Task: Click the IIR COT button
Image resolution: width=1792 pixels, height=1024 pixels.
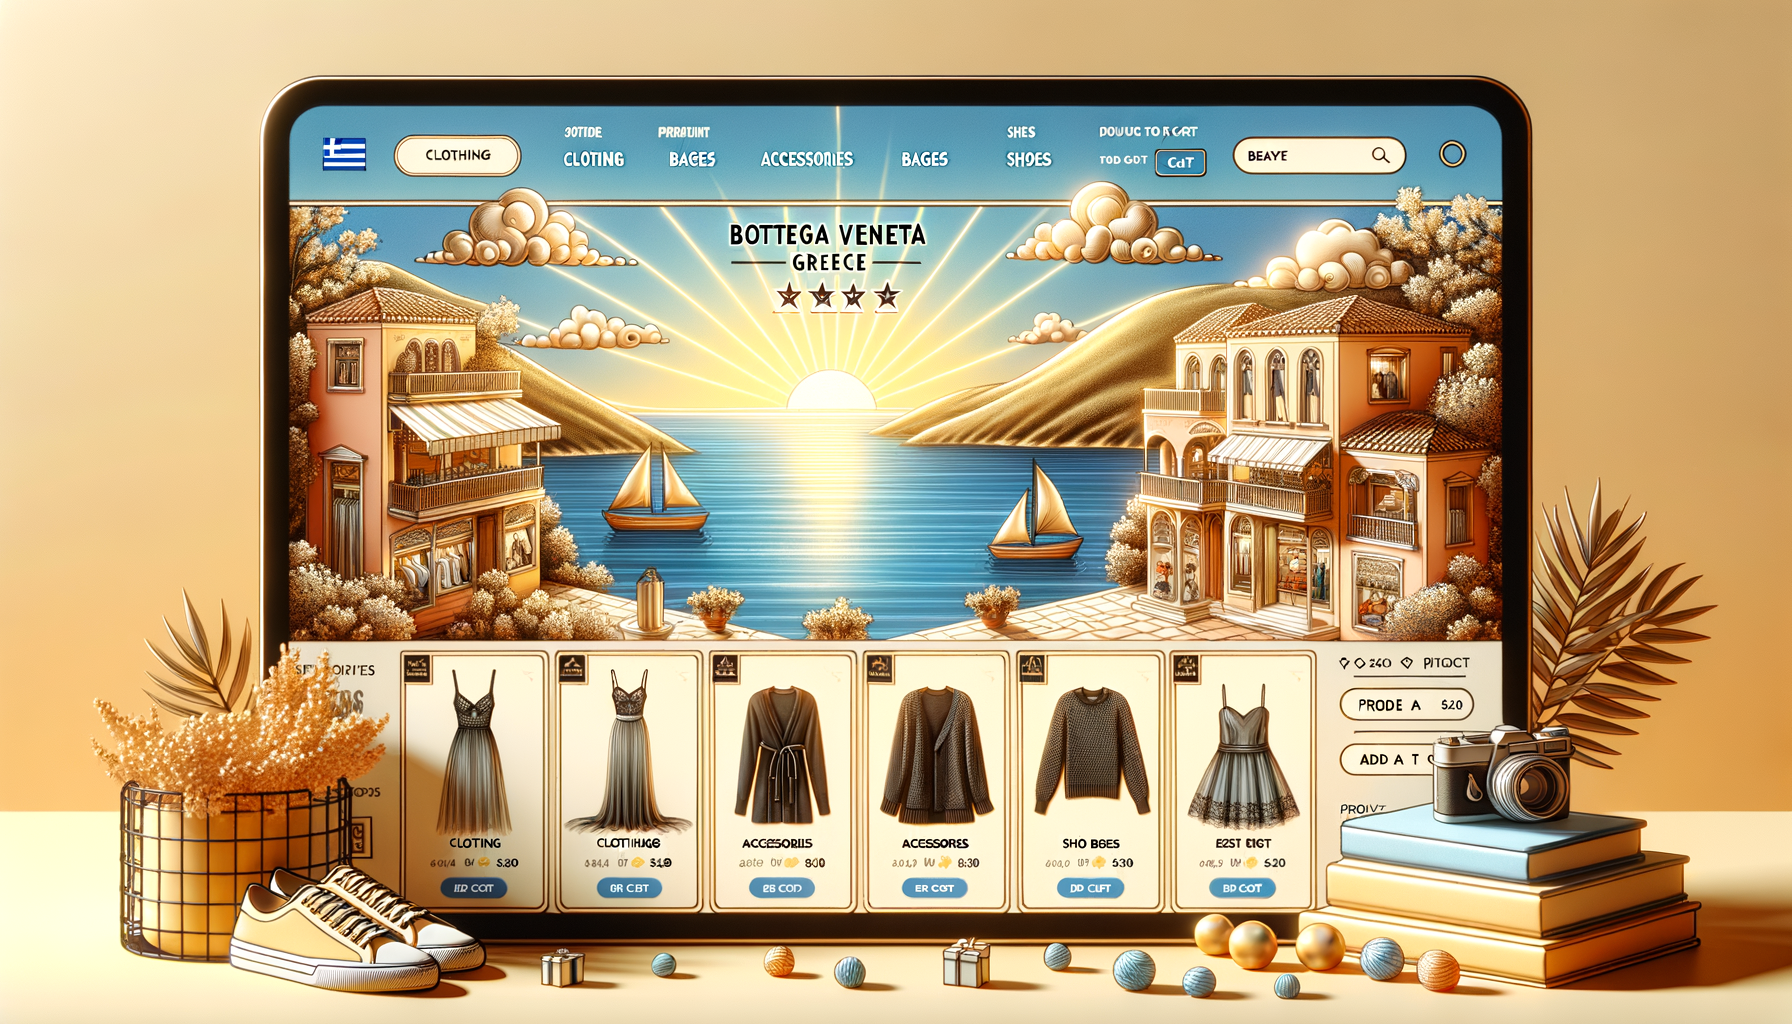Action: pos(474,888)
